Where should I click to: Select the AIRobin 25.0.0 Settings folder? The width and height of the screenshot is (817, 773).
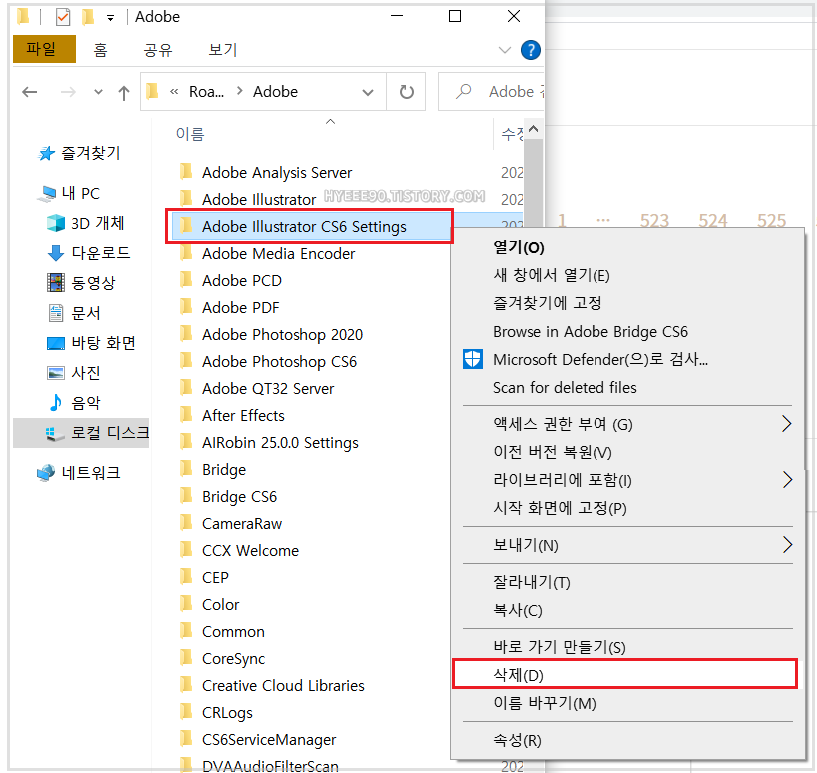pos(280,442)
